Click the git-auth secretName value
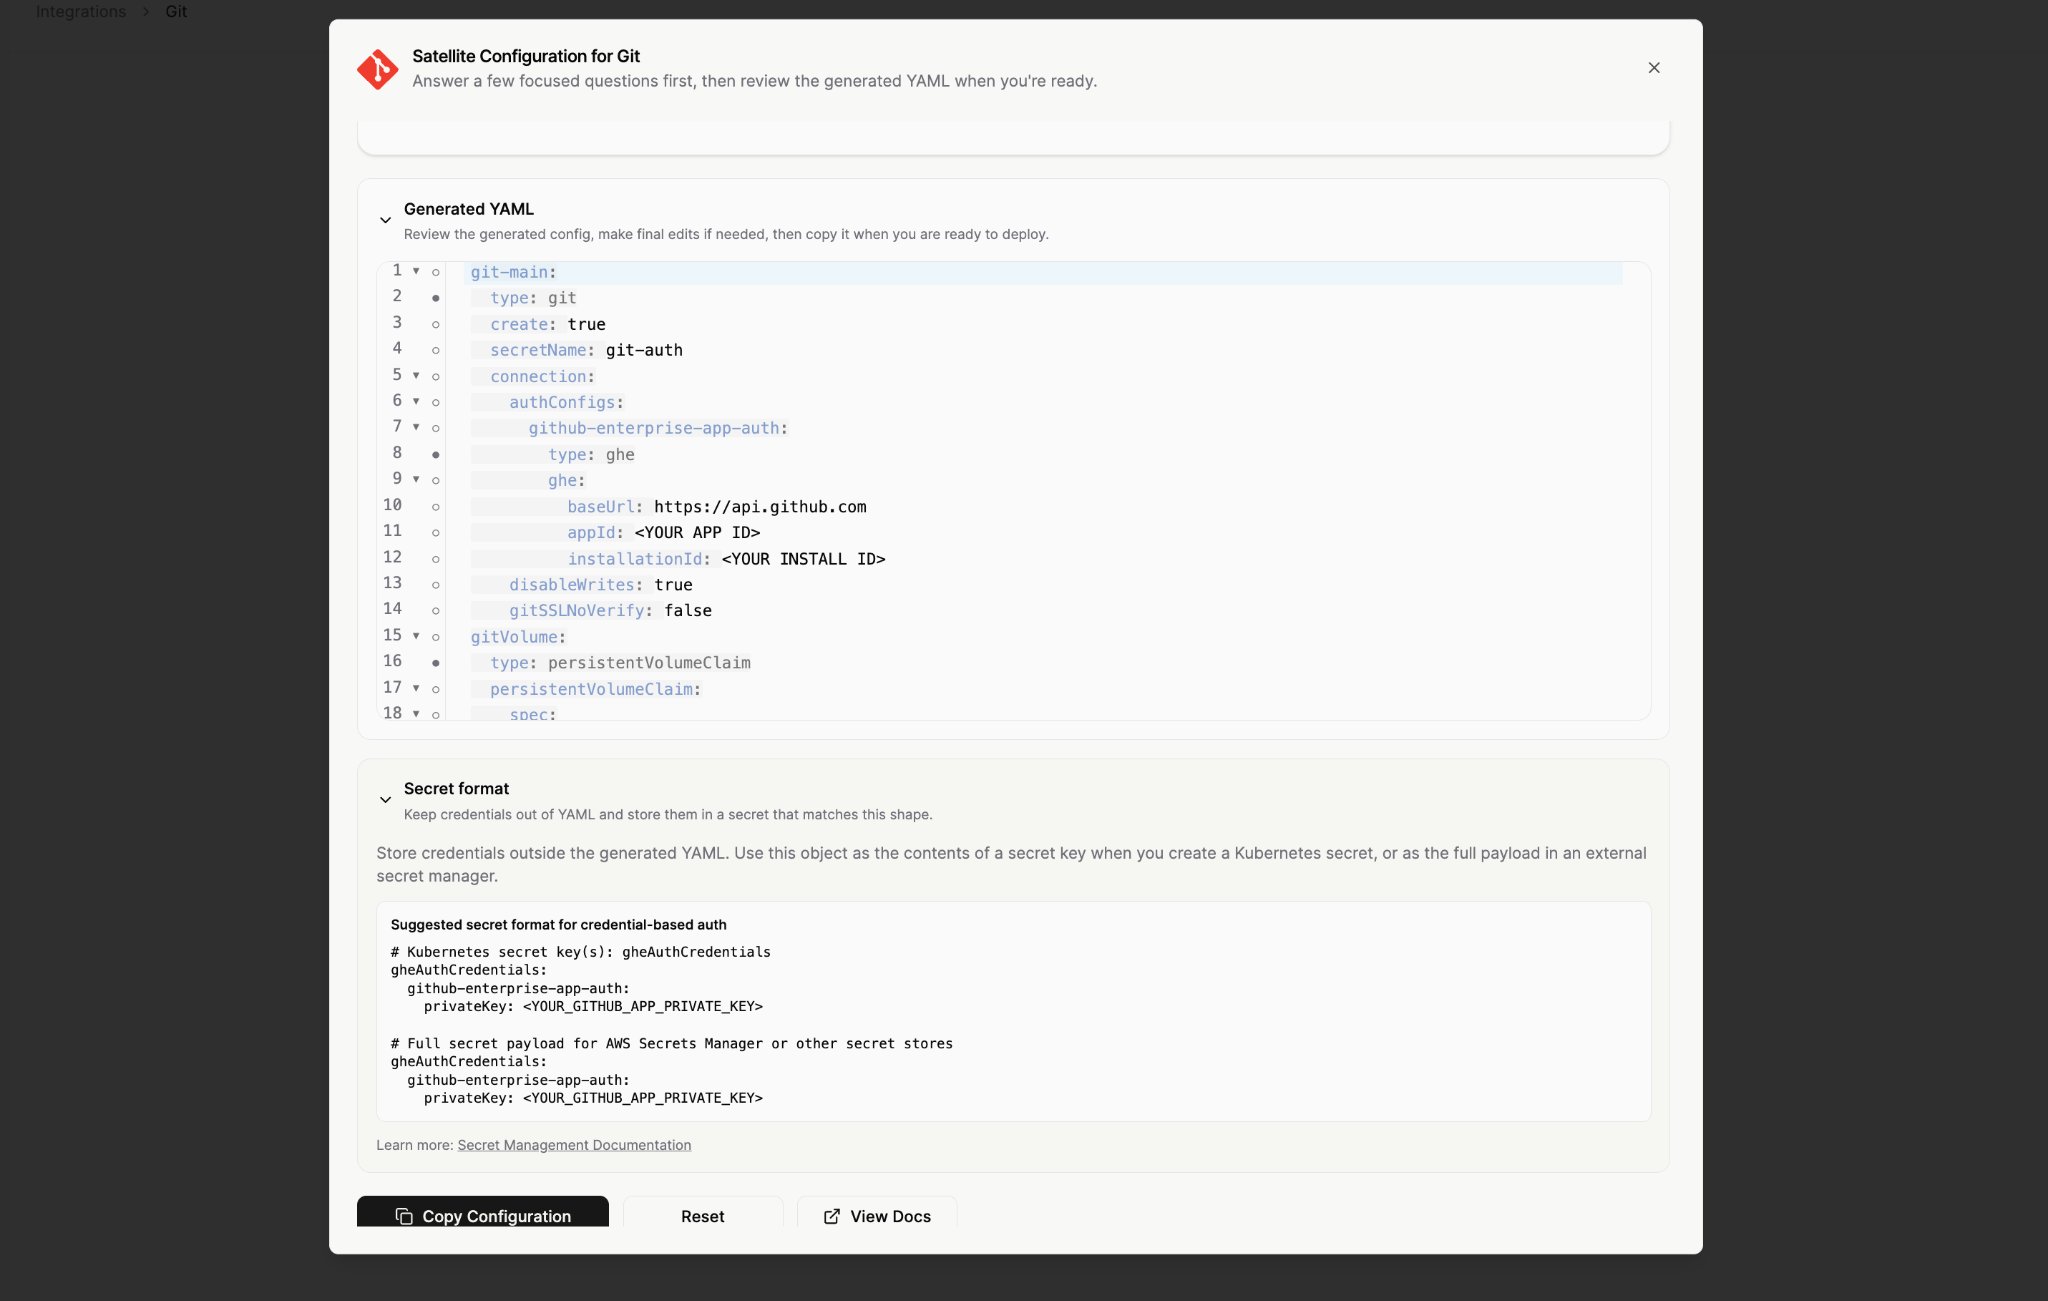2048x1301 pixels. [x=644, y=350]
